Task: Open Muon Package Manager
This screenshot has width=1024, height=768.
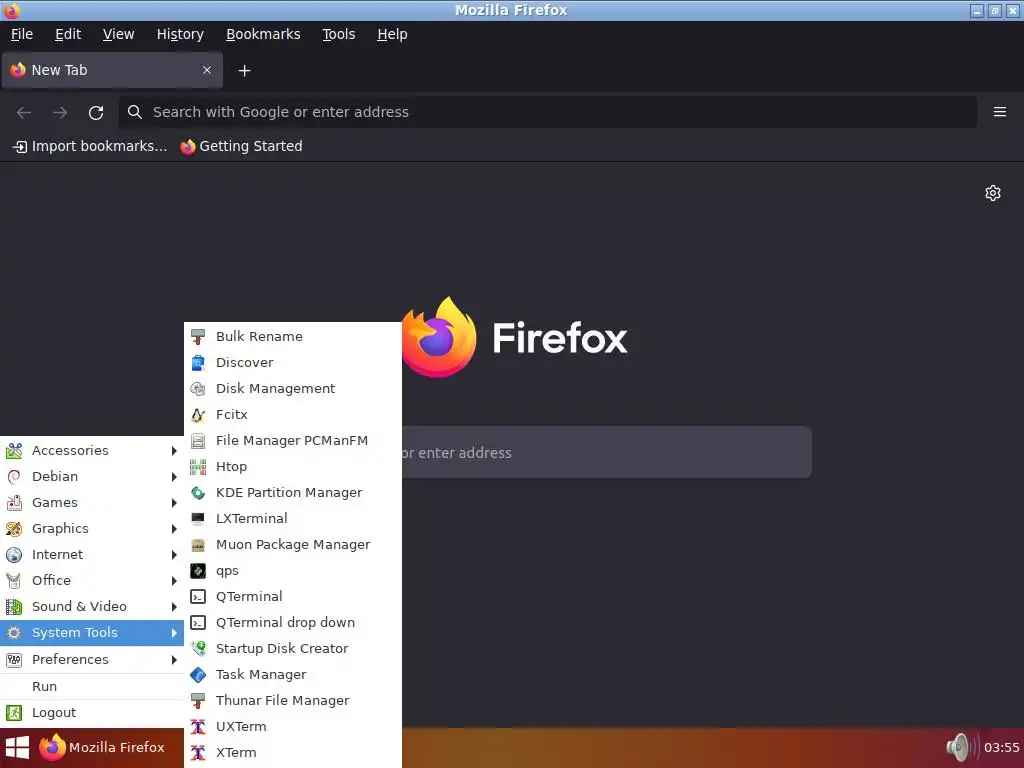Action: coord(293,545)
